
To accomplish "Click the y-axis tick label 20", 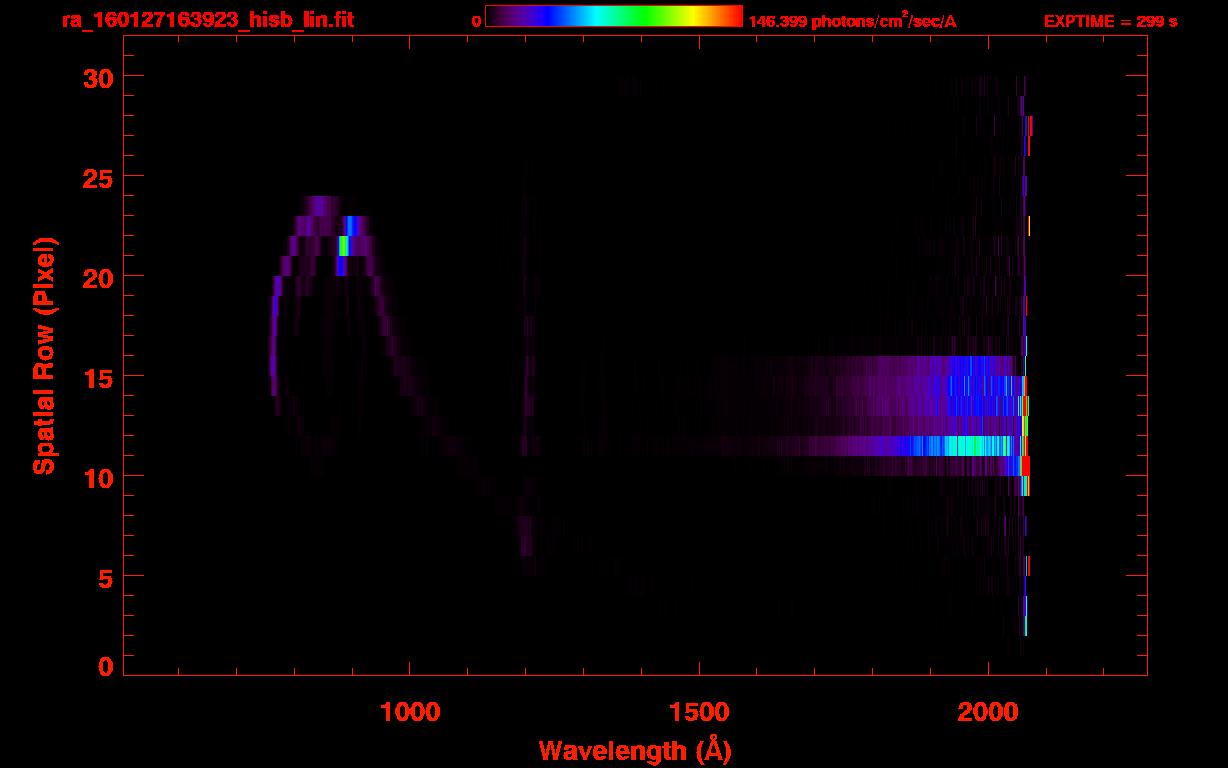I will pyautogui.click(x=98, y=277).
